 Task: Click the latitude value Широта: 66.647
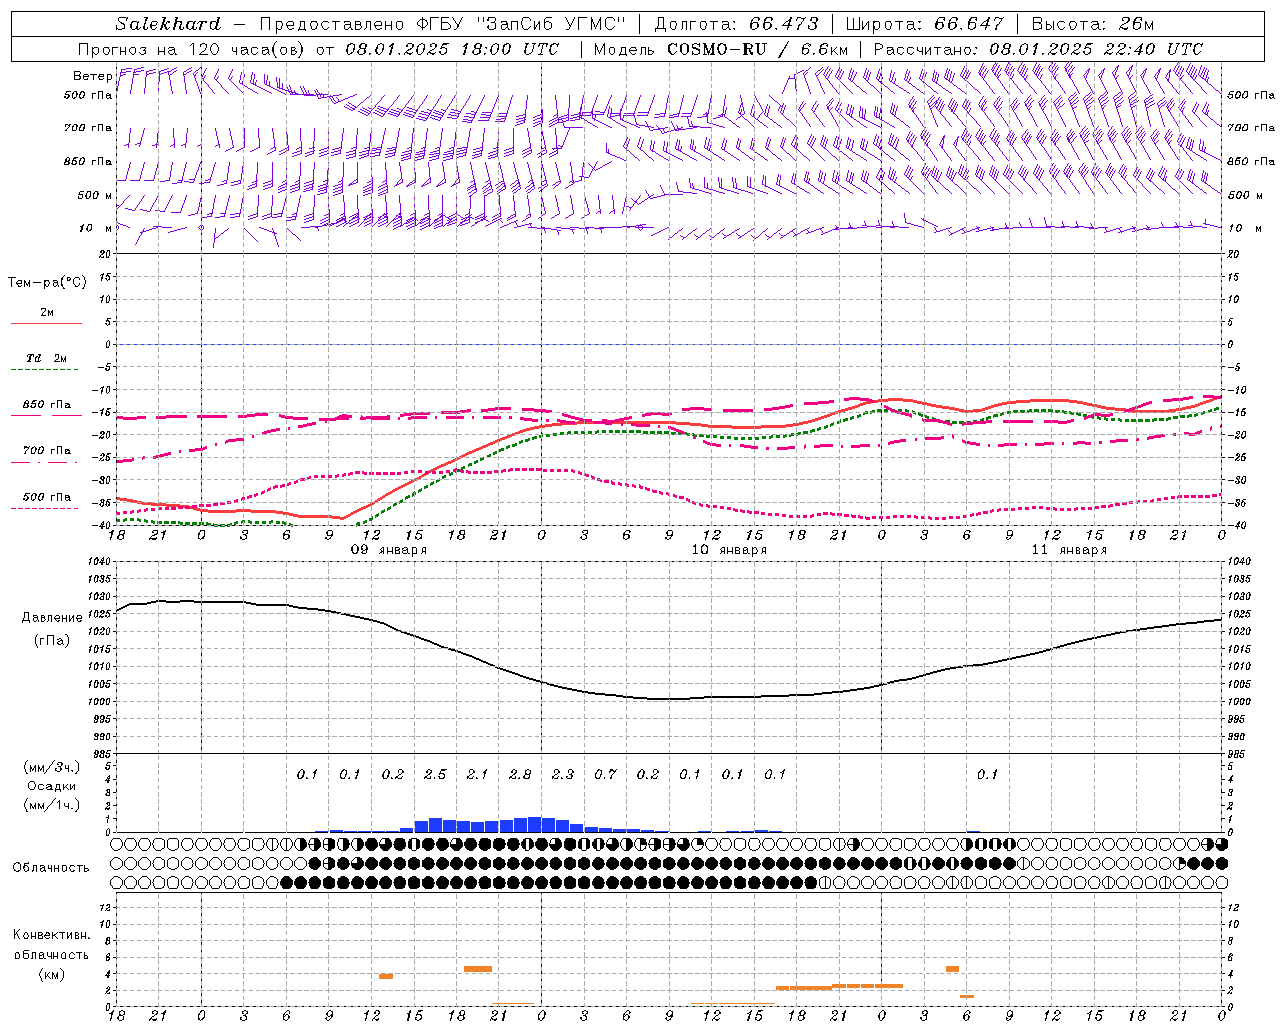click(923, 24)
